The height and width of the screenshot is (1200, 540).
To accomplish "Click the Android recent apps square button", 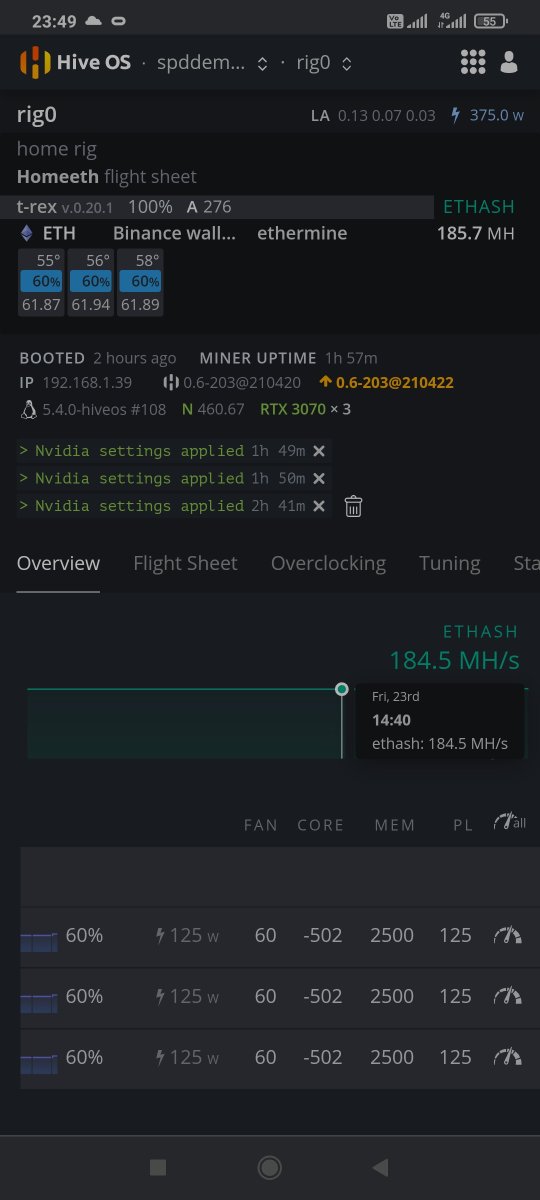I will point(158,1167).
